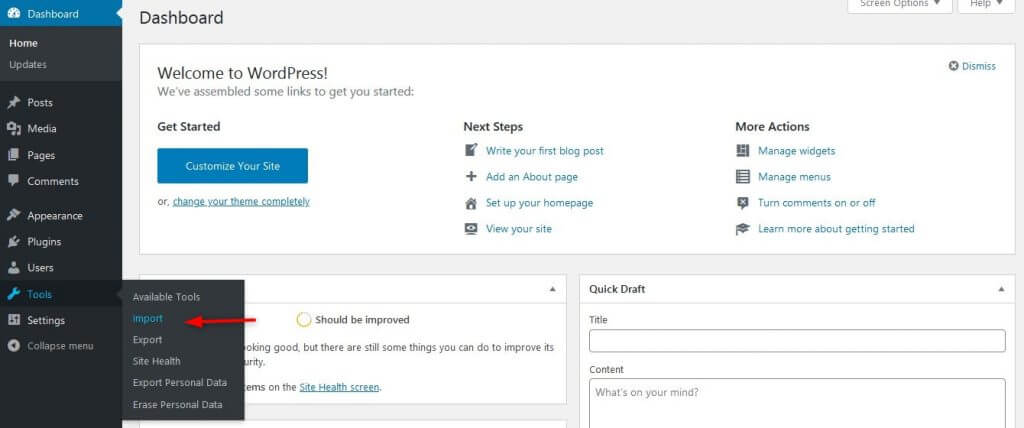Screen dimensions: 1024x428
Task: Click the Comments speech bubble icon
Action: [x=14, y=181]
